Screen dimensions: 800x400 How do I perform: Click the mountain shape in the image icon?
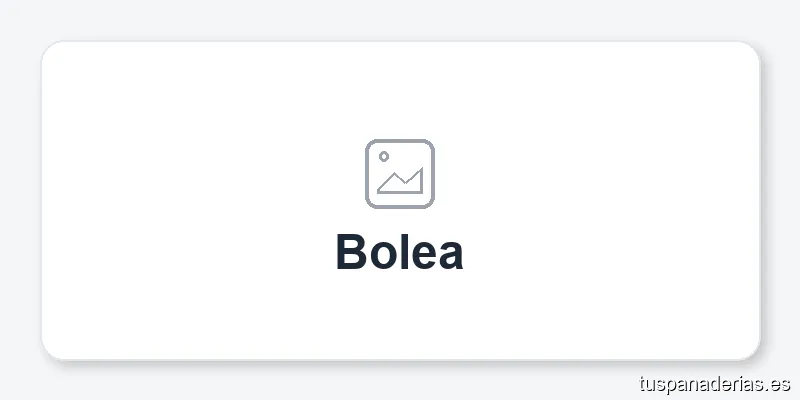pyautogui.click(x=402, y=182)
